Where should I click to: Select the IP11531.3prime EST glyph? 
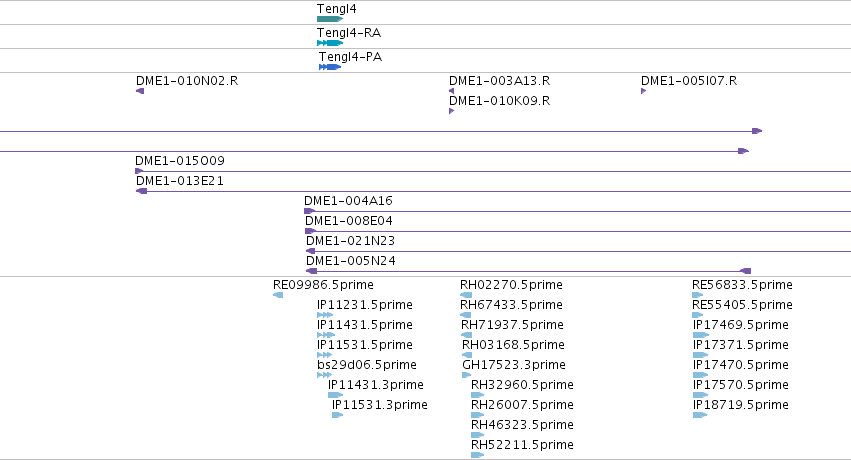pos(338,415)
